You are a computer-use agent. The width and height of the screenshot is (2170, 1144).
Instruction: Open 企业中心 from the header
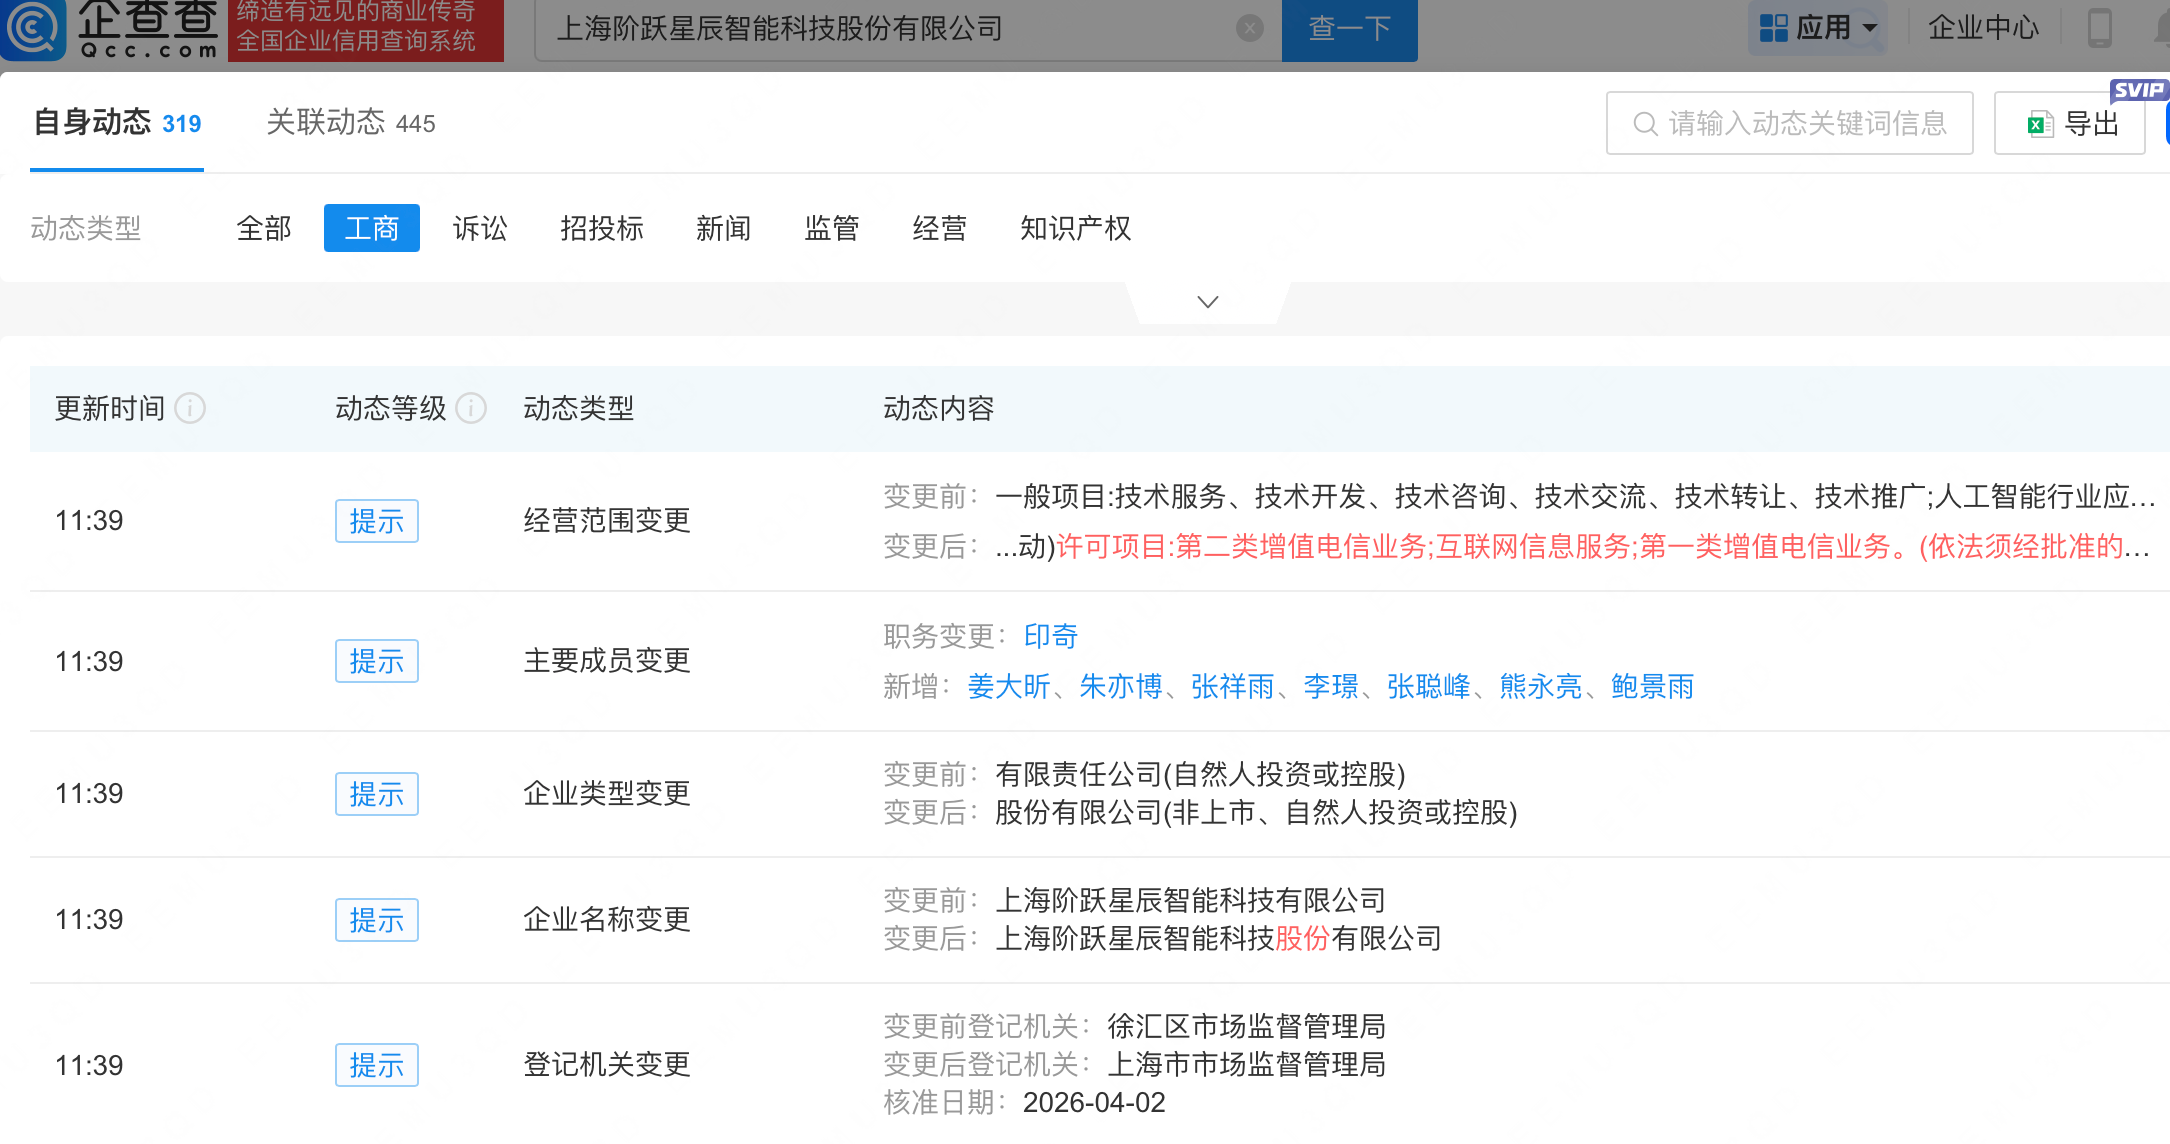1982,28
